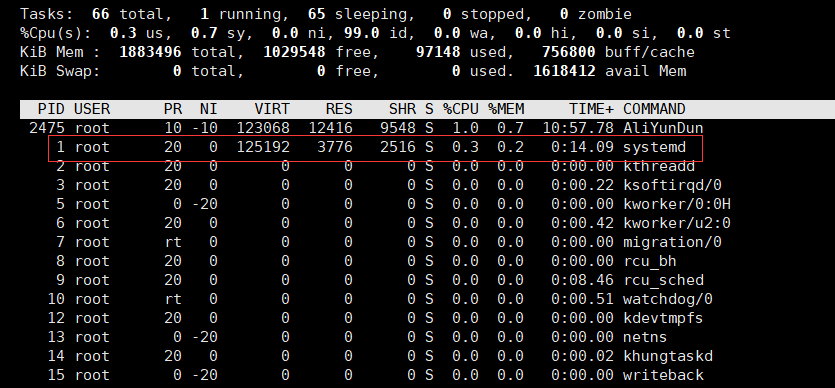Click the 0 zombie count
835x388 pixels.
pyautogui.click(x=564, y=14)
